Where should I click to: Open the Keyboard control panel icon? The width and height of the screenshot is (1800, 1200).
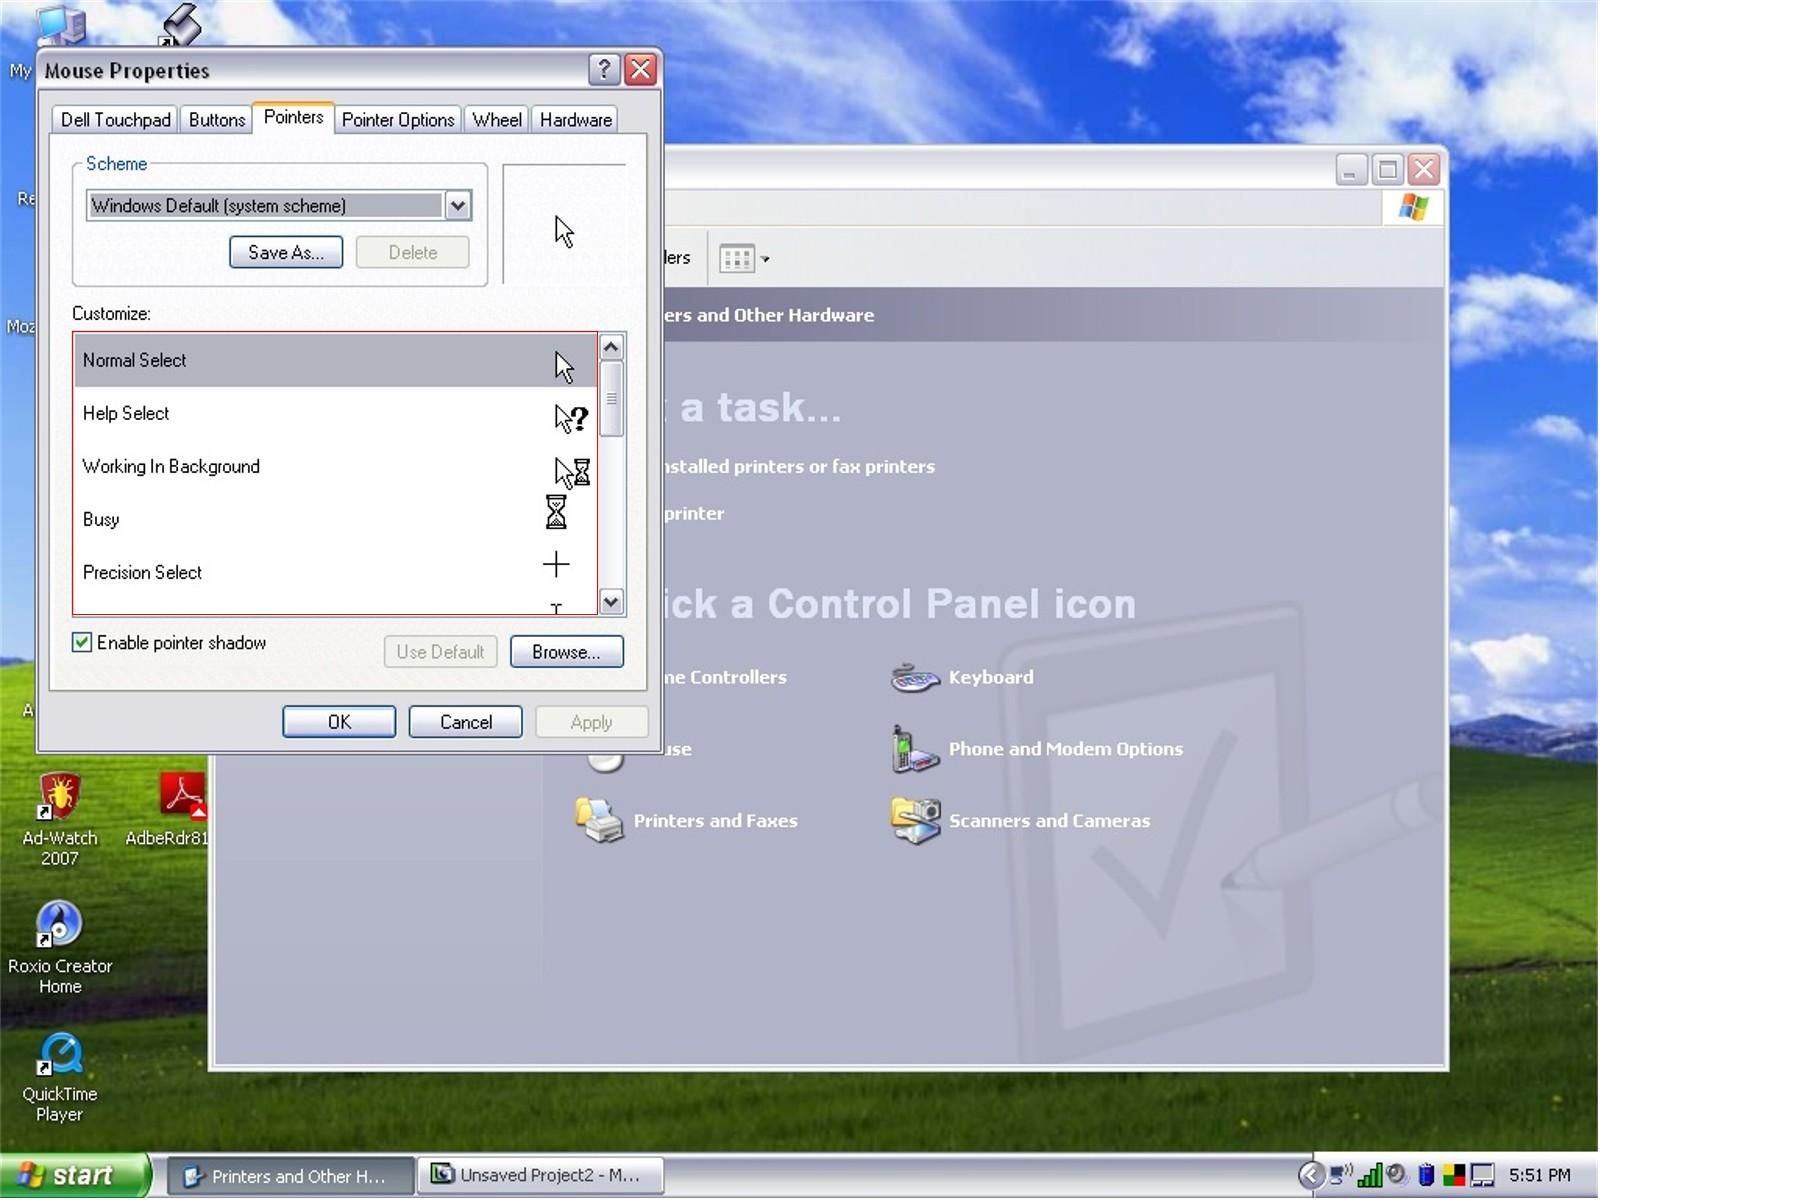[x=992, y=676]
